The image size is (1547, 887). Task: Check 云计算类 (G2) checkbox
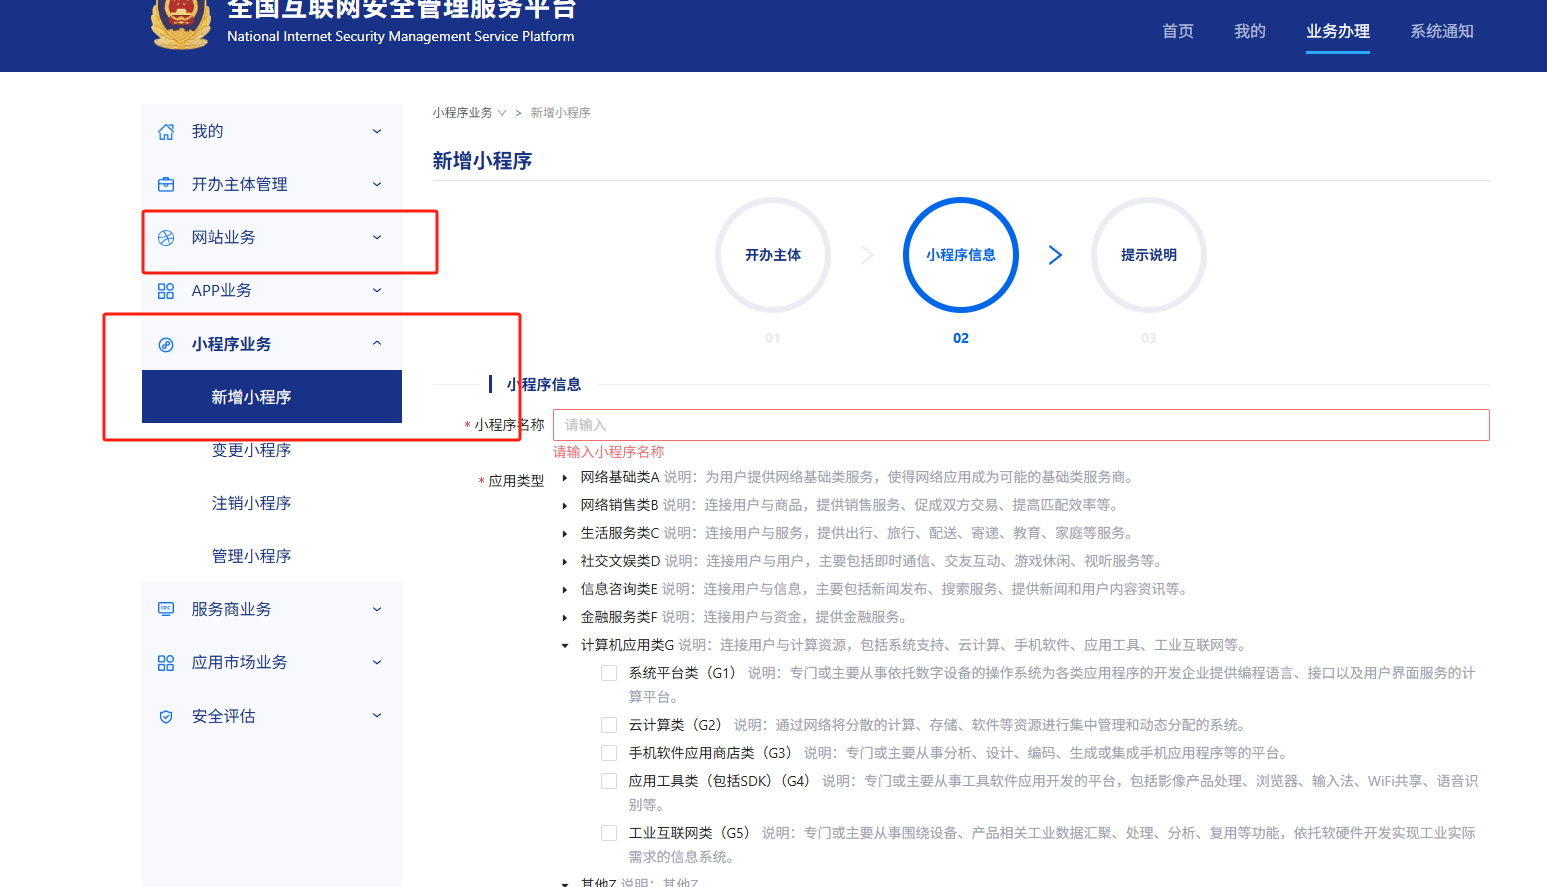pyautogui.click(x=609, y=725)
